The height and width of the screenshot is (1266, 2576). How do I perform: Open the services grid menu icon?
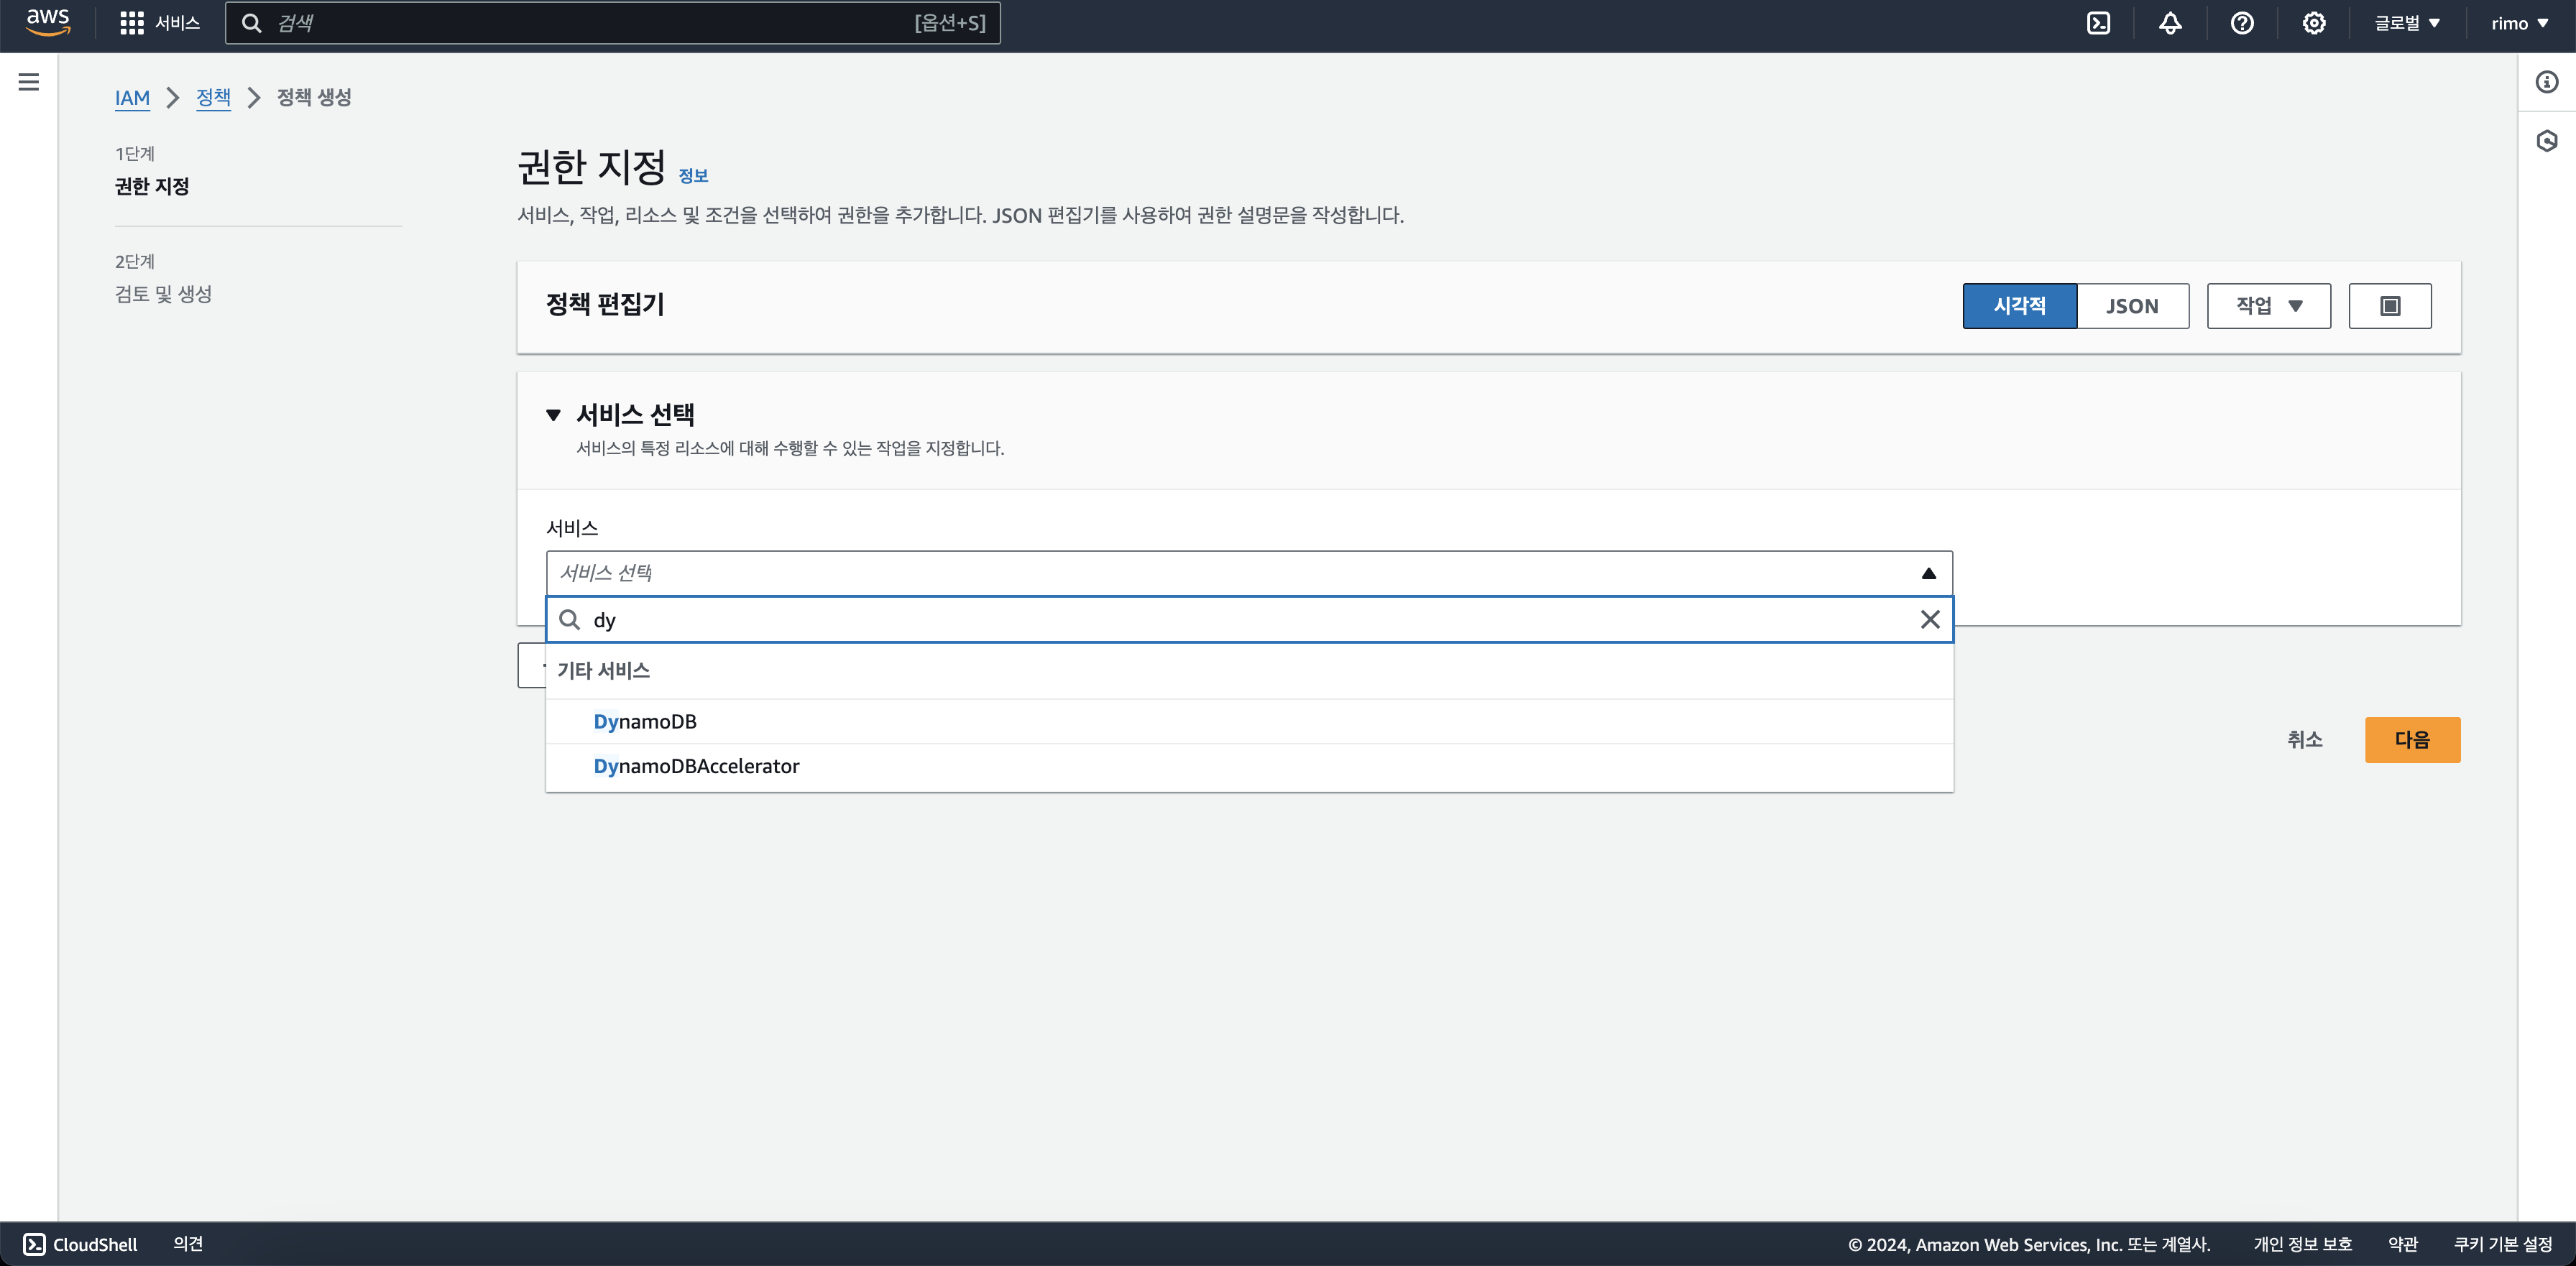click(131, 23)
